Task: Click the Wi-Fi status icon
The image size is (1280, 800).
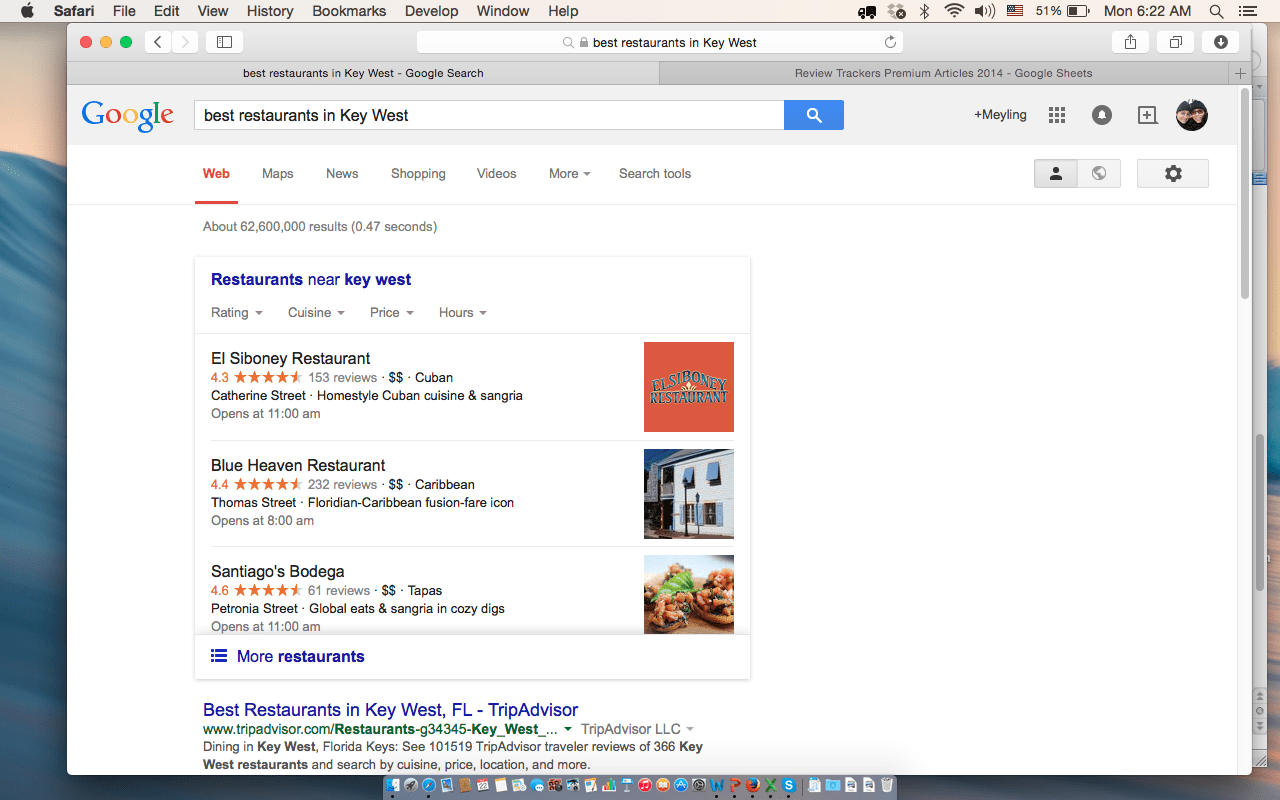Action: pyautogui.click(x=954, y=11)
